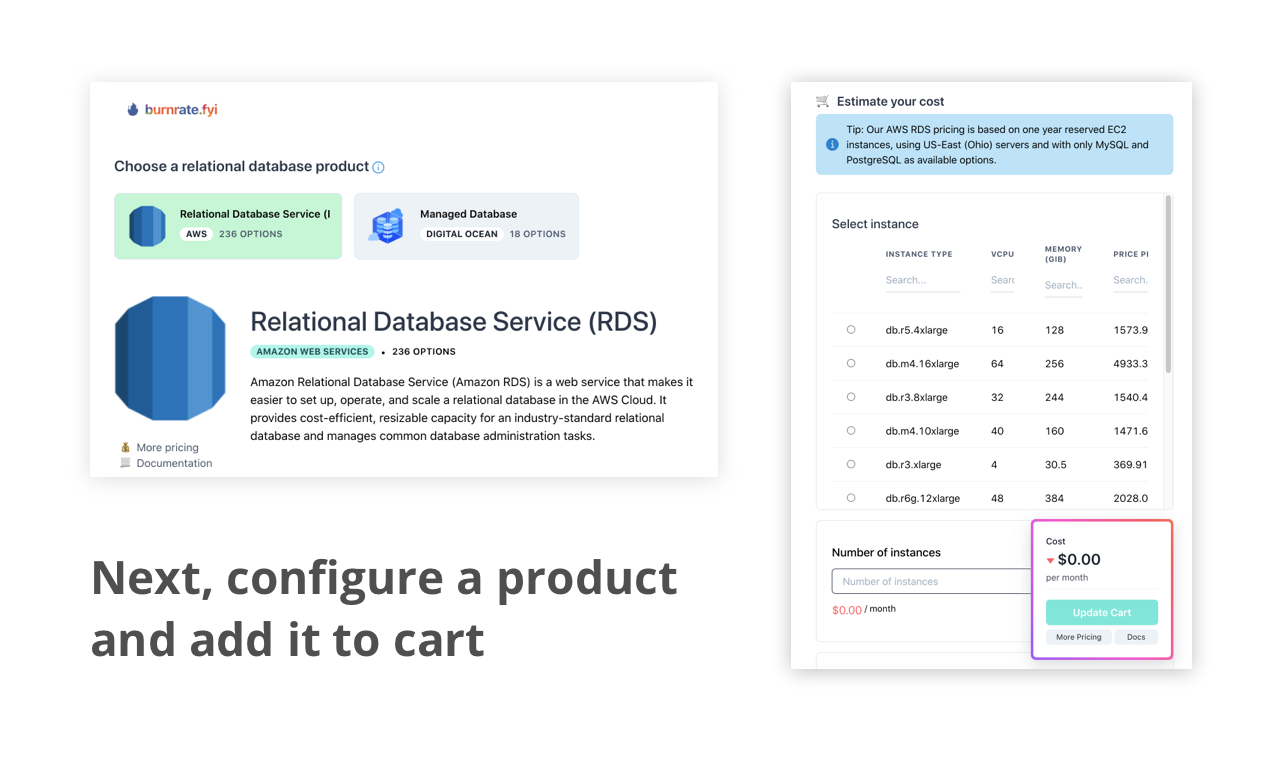Click the Digital Ocean Managed Database icon
This screenshot has width=1270, height=760.
[386, 226]
